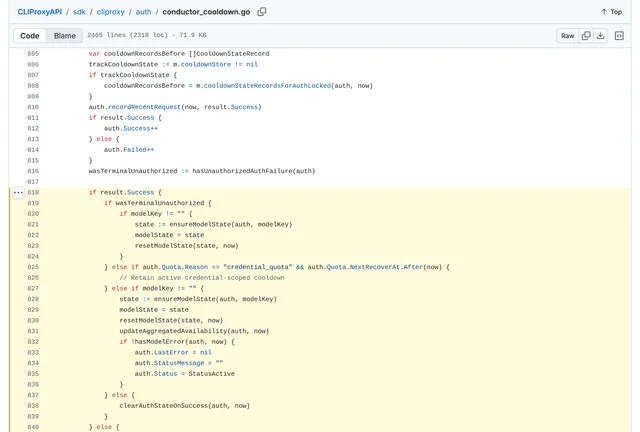This screenshot has height=432, width=640.
Task: Switch to the Code tab
Action: (30, 36)
